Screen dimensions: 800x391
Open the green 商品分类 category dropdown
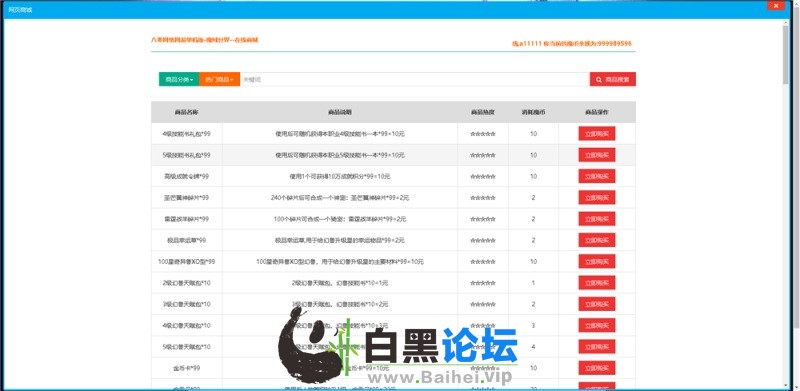tap(179, 79)
